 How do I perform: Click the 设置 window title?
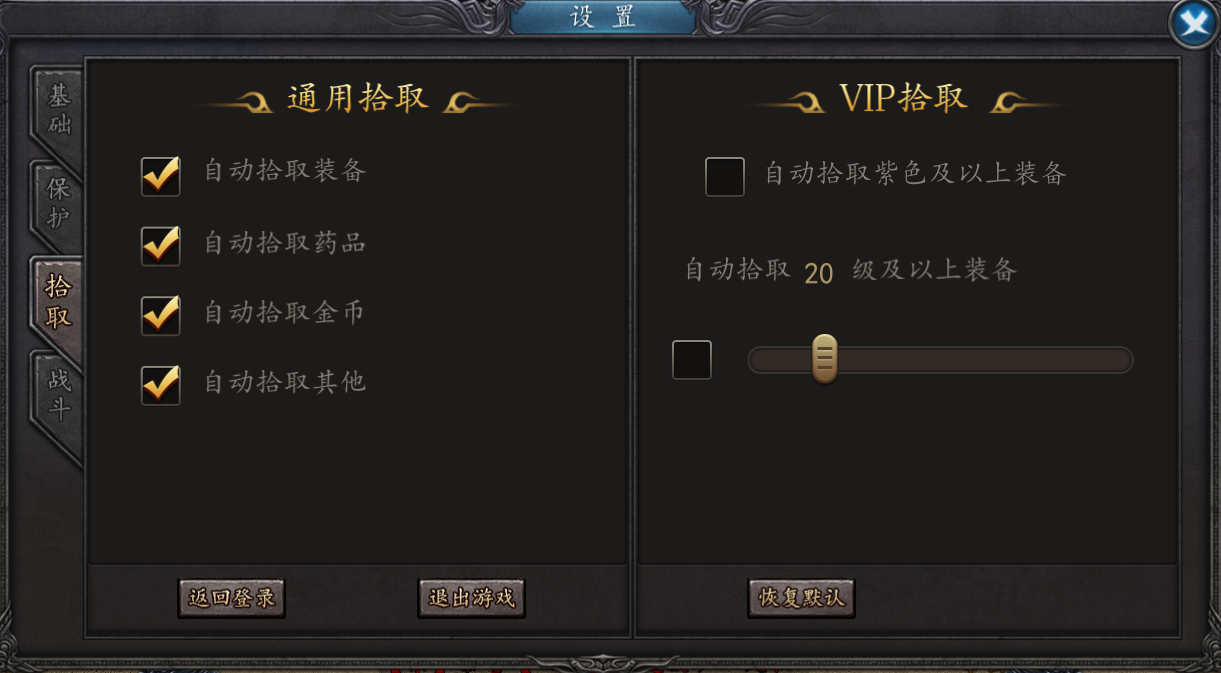point(603,17)
